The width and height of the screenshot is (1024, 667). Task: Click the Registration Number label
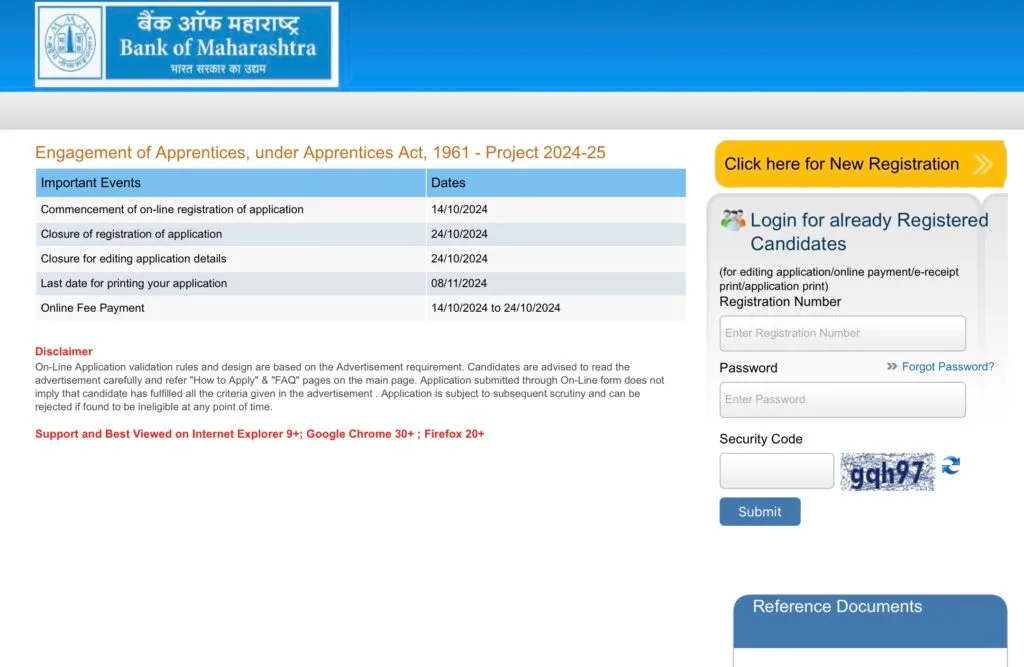point(780,302)
